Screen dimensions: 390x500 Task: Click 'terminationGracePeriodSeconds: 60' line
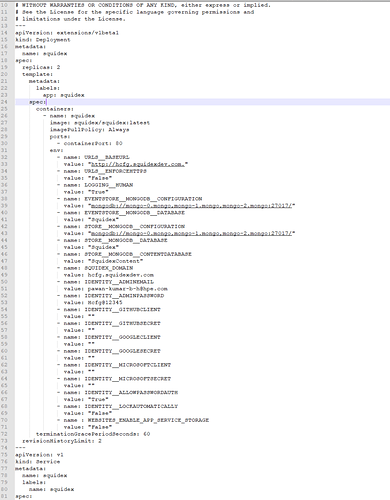pos(93,434)
